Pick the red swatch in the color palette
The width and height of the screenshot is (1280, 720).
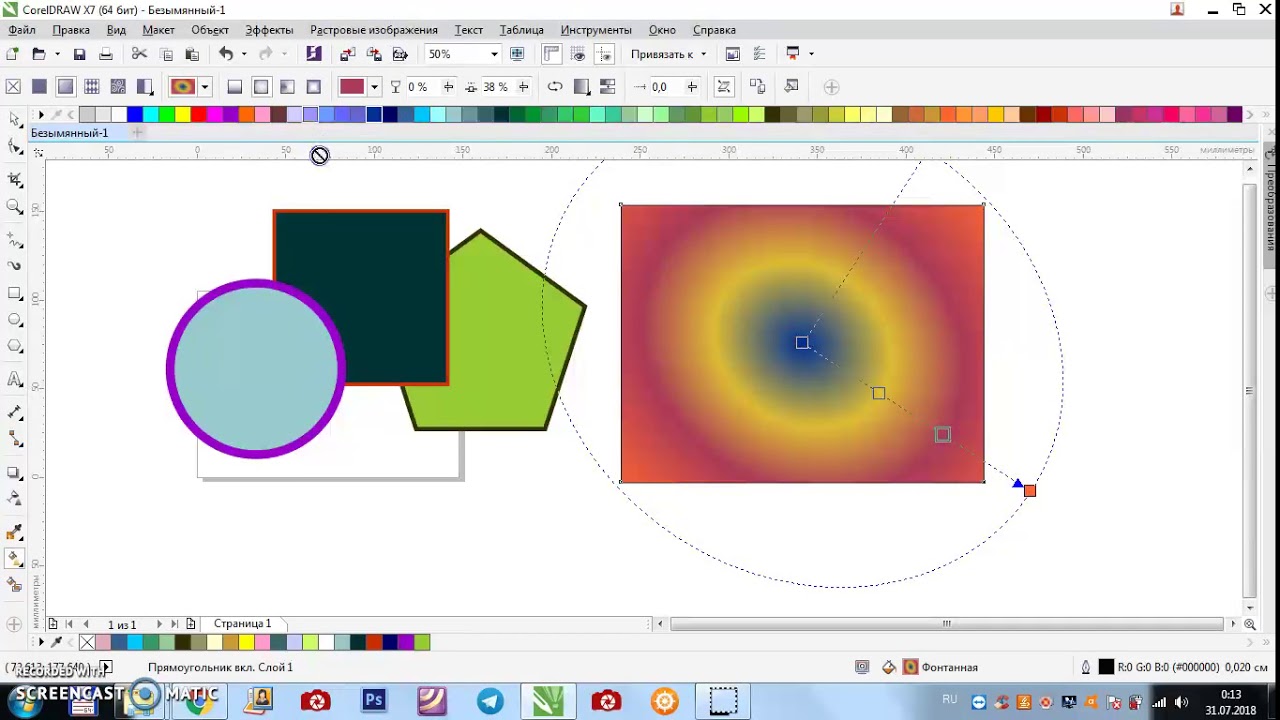pyautogui.click(x=199, y=115)
